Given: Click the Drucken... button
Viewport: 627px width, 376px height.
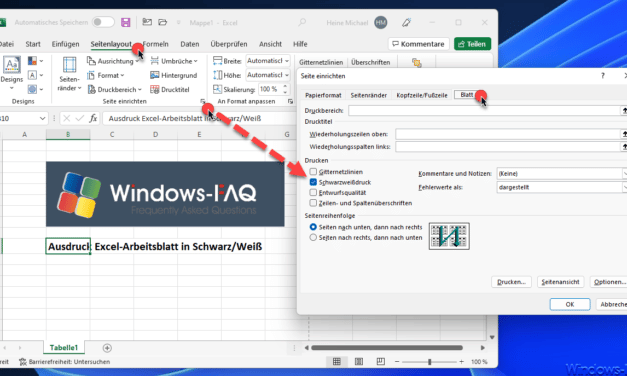Looking at the screenshot, I should pos(511,282).
